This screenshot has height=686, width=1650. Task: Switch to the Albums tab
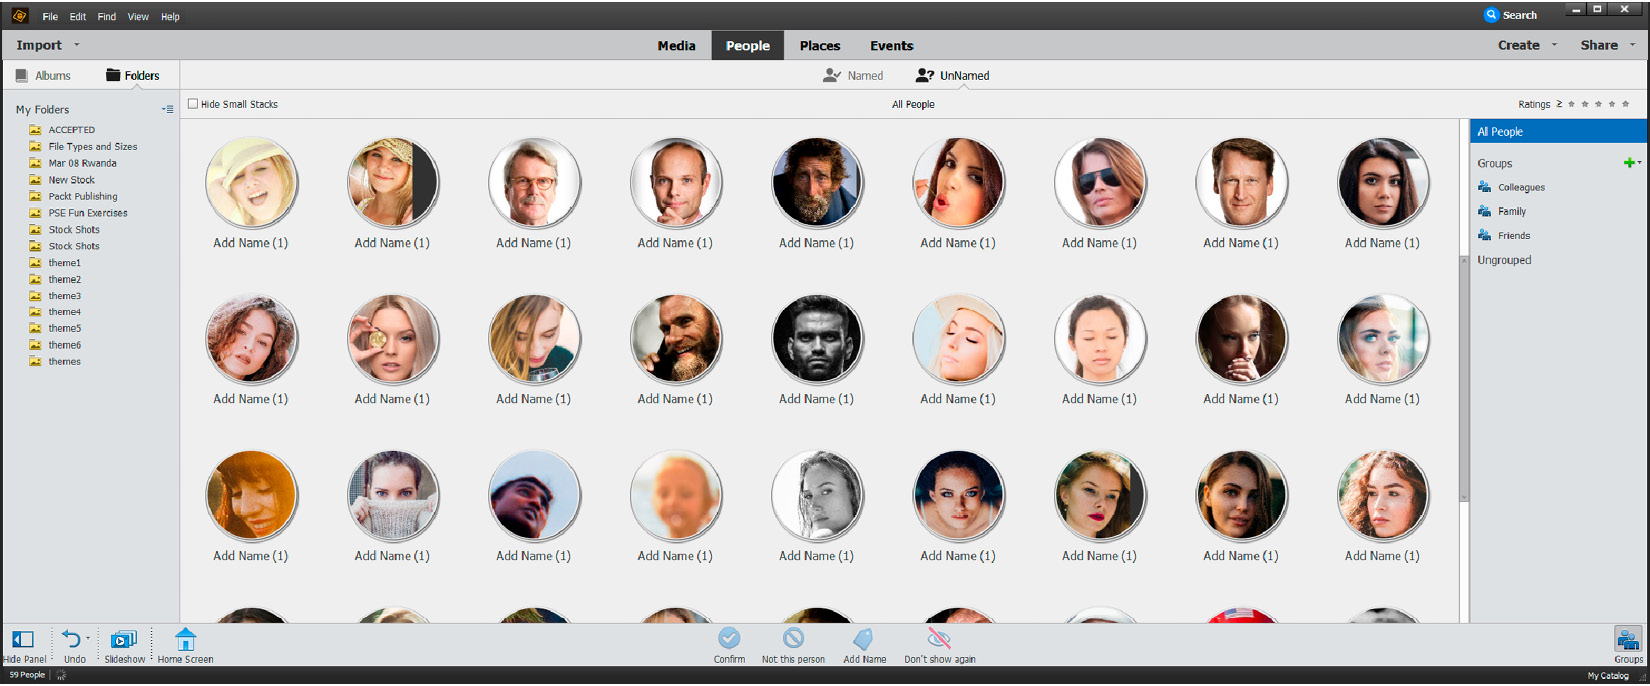pos(43,76)
